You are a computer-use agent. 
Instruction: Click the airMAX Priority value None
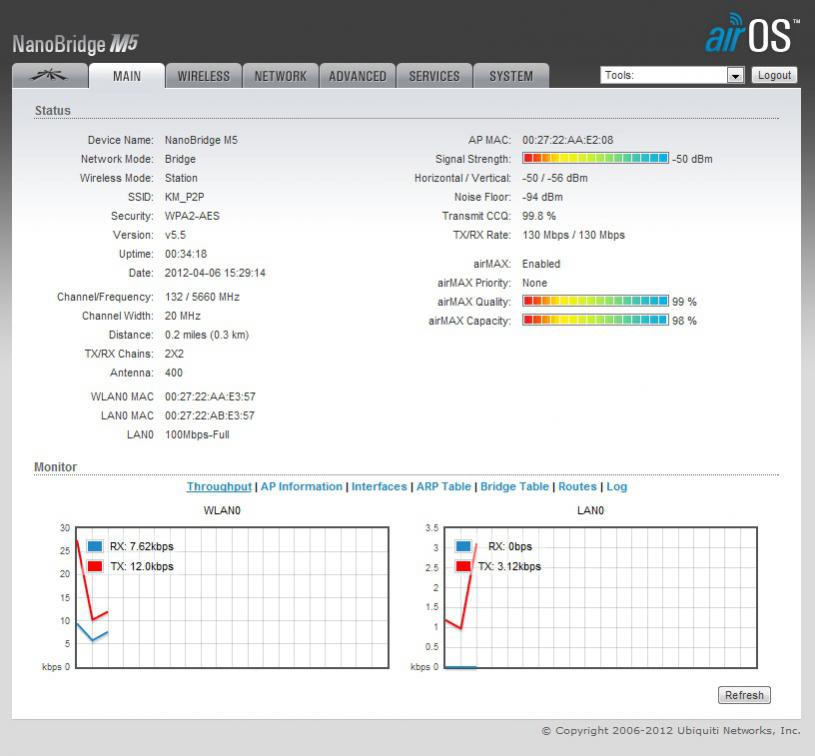pyautogui.click(x=535, y=283)
